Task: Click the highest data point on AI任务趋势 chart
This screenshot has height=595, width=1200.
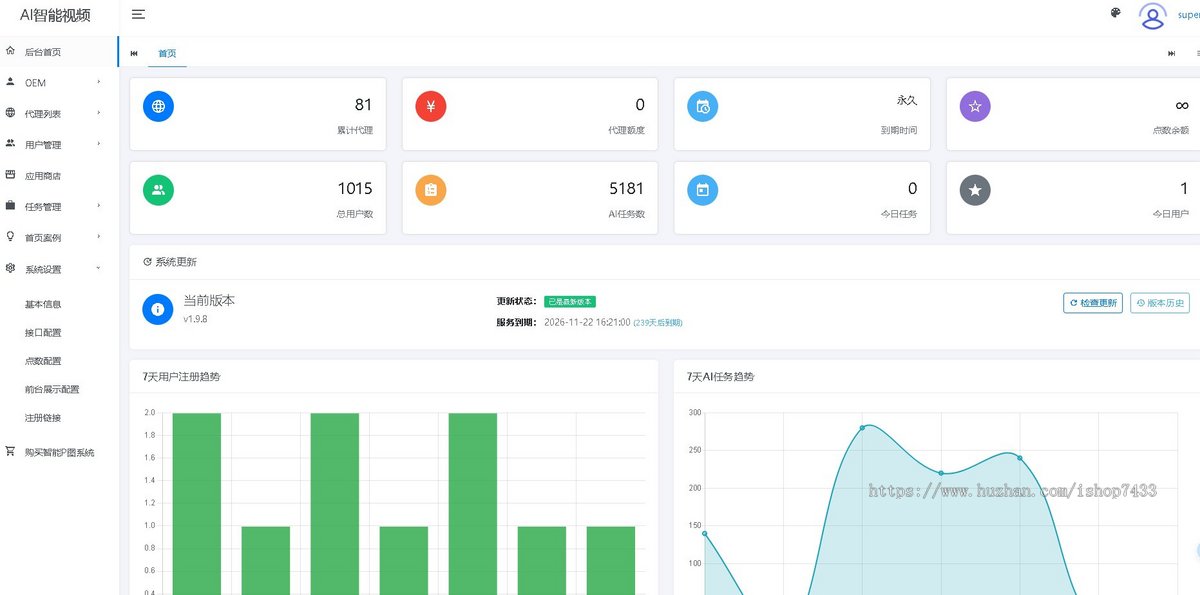Action: pyautogui.click(x=862, y=428)
